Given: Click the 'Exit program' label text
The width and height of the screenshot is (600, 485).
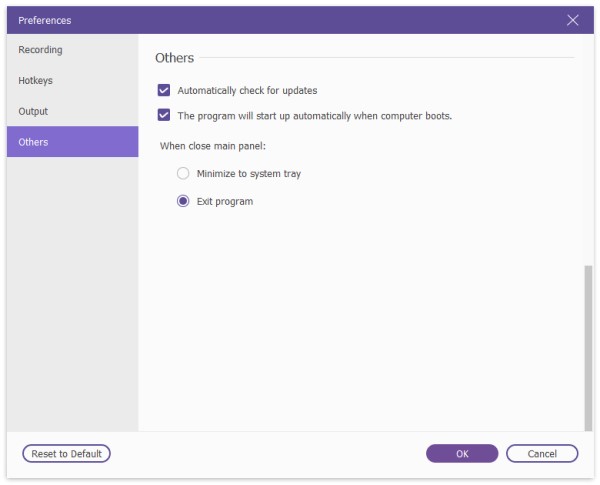Looking at the screenshot, I should click(x=225, y=201).
